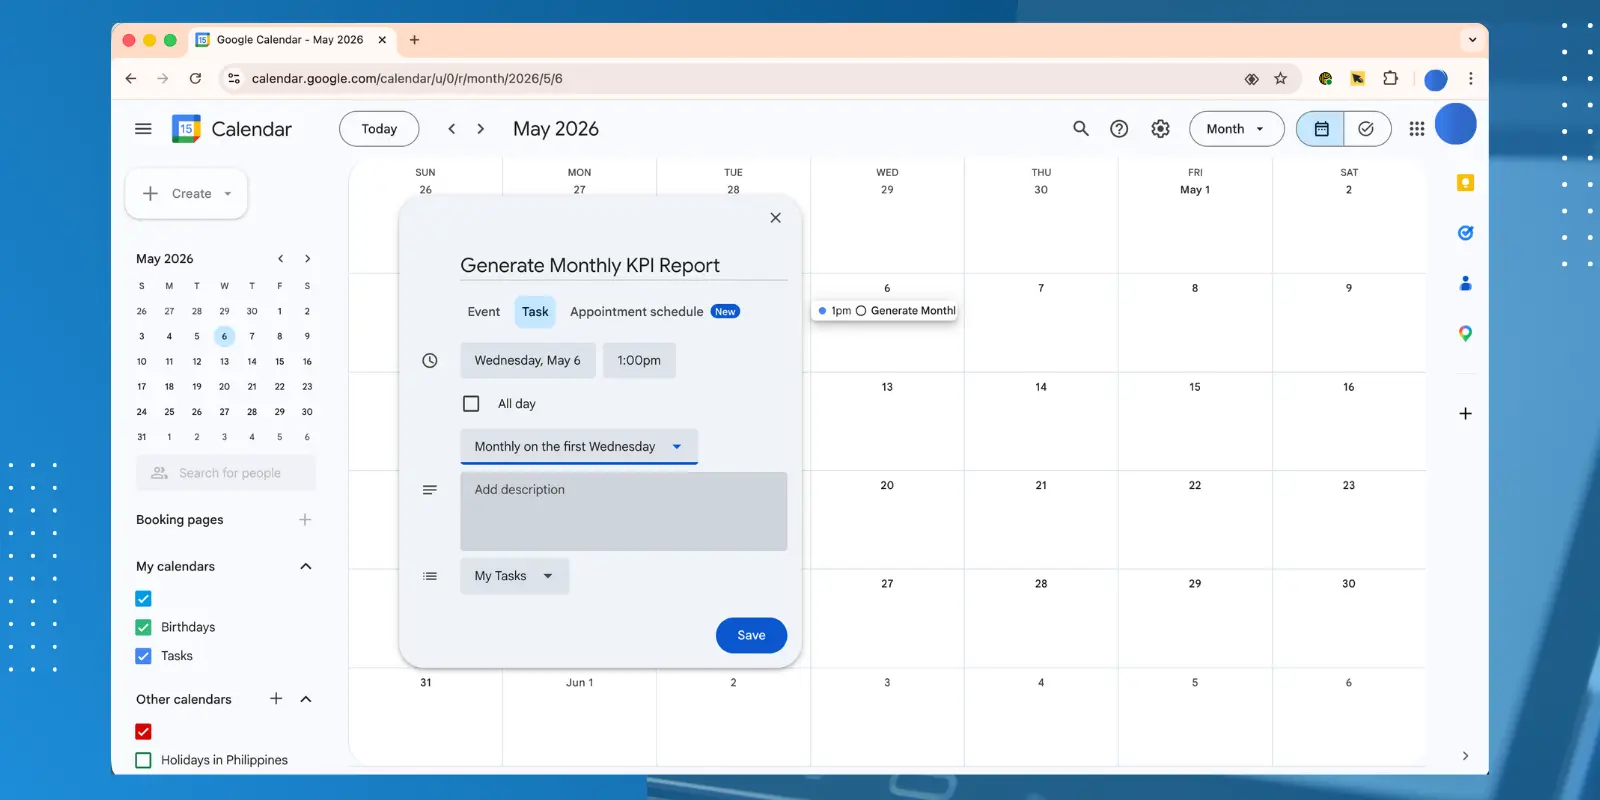Open Contacts in the side panel
The height and width of the screenshot is (800, 1600).
1465,284
